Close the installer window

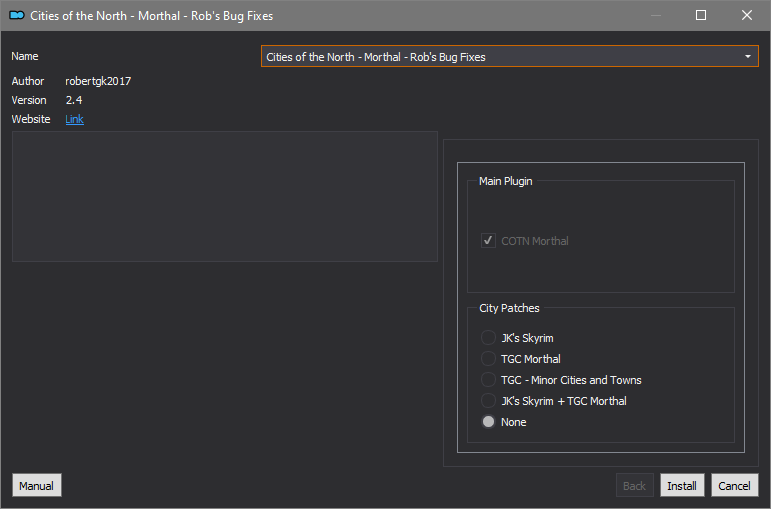point(746,15)
